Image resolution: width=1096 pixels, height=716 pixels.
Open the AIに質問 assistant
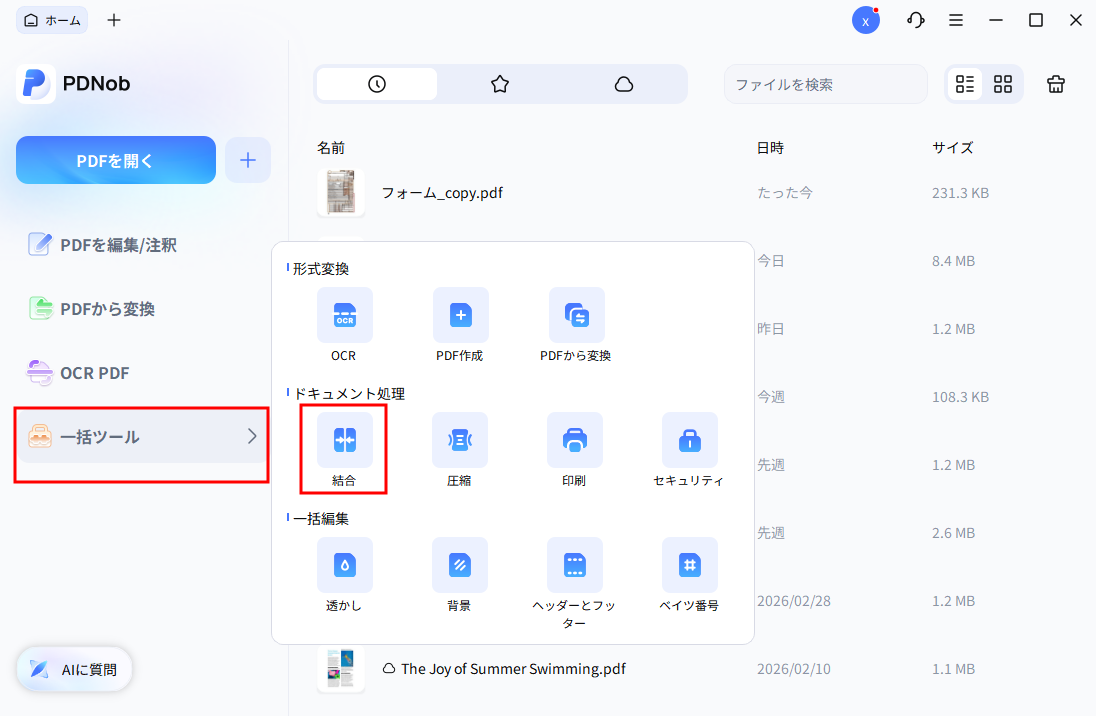(73, 669)
